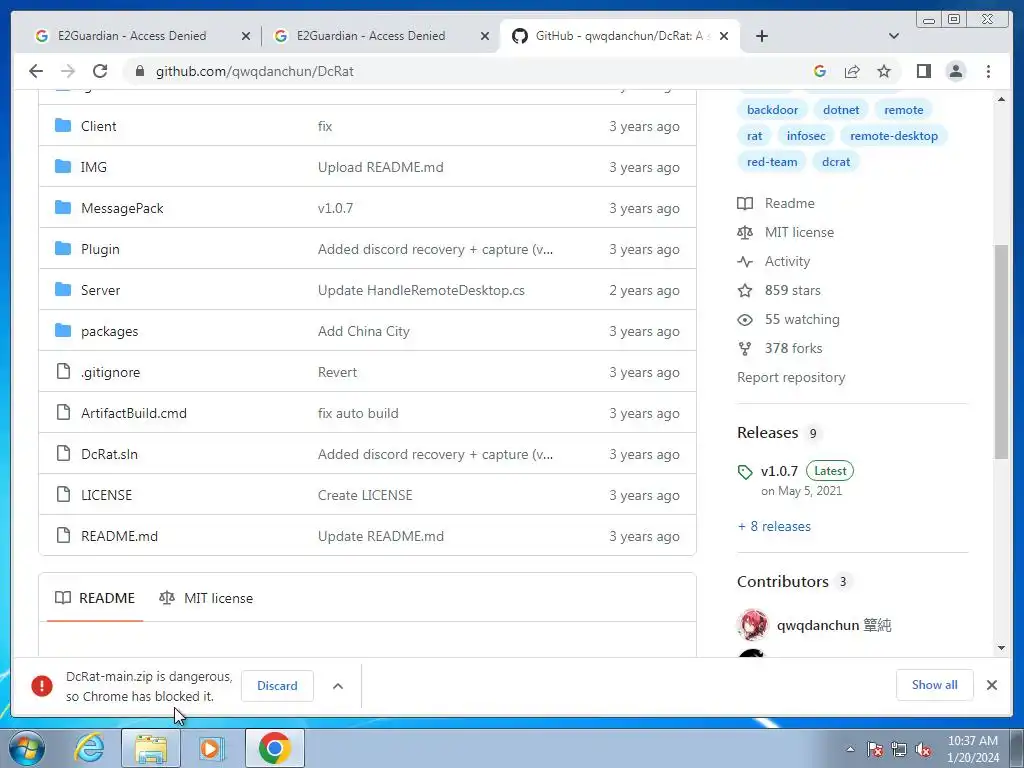Go back with the browser back arrow
Viewport: 1024px width, 768px height.
[x=36, y=71]
